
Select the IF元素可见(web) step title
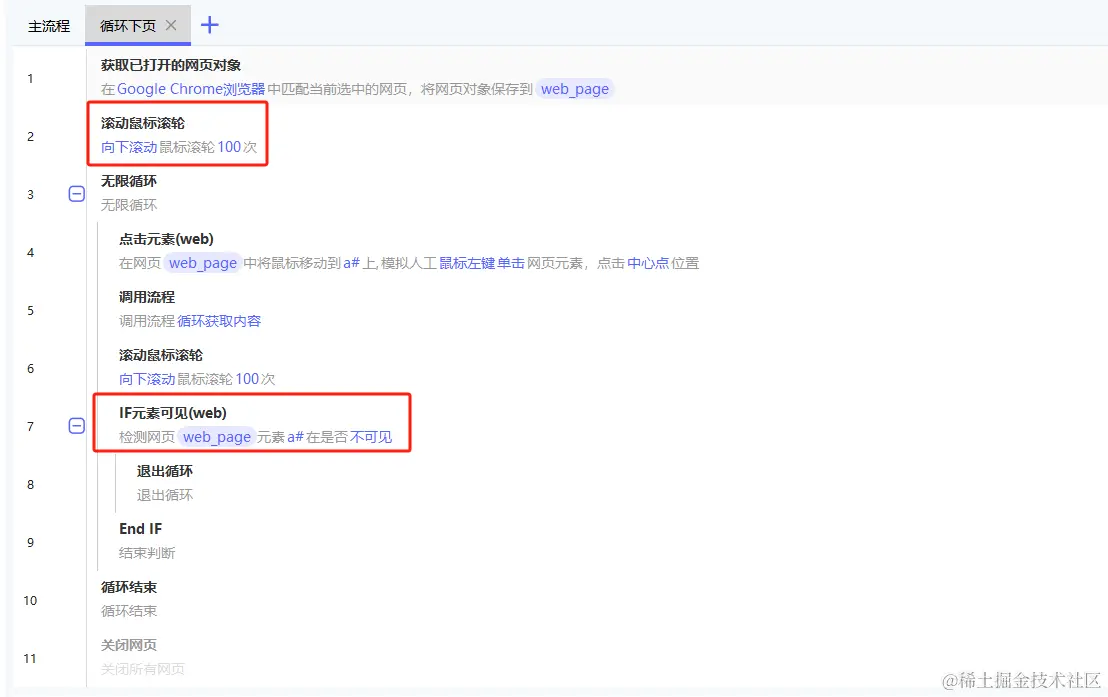pyautogui.click(x=173, y=413)
